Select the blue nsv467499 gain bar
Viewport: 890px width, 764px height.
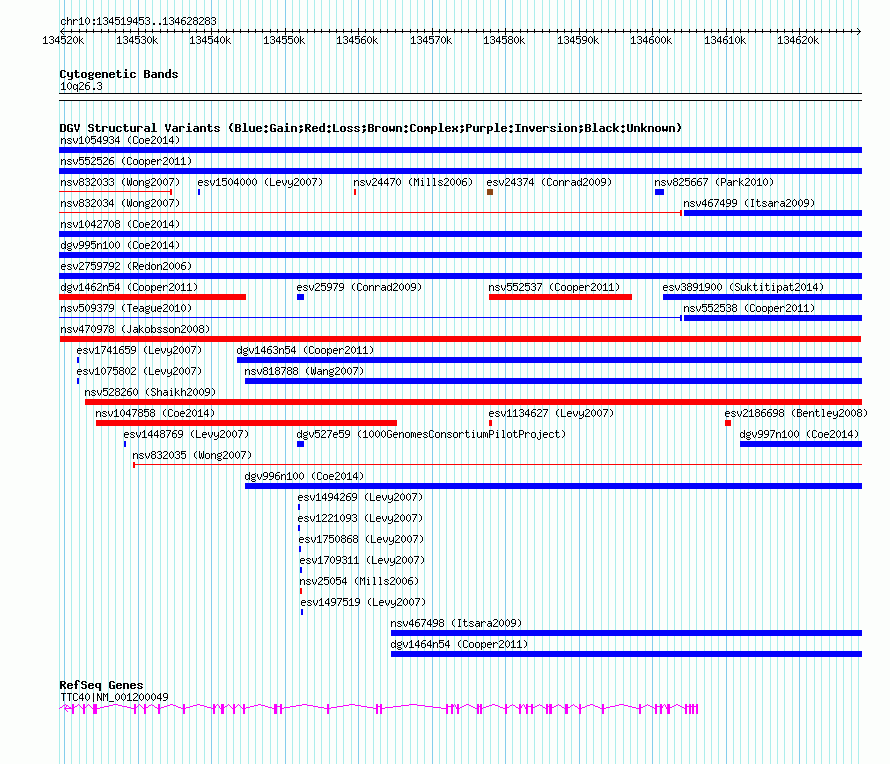pos(773,213)
